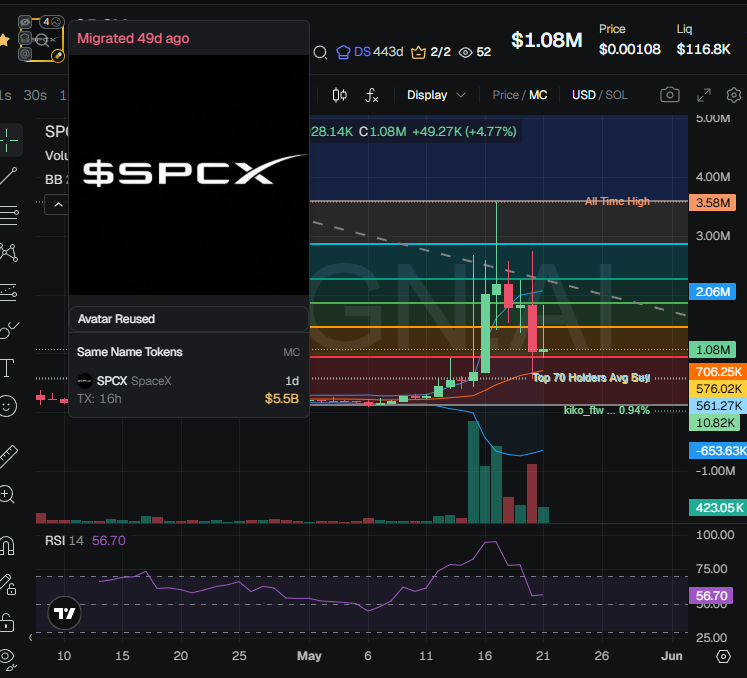Screen dimensions: 747x678
Task: Open the horizontal lines tool group
Action: pos(9,215)
